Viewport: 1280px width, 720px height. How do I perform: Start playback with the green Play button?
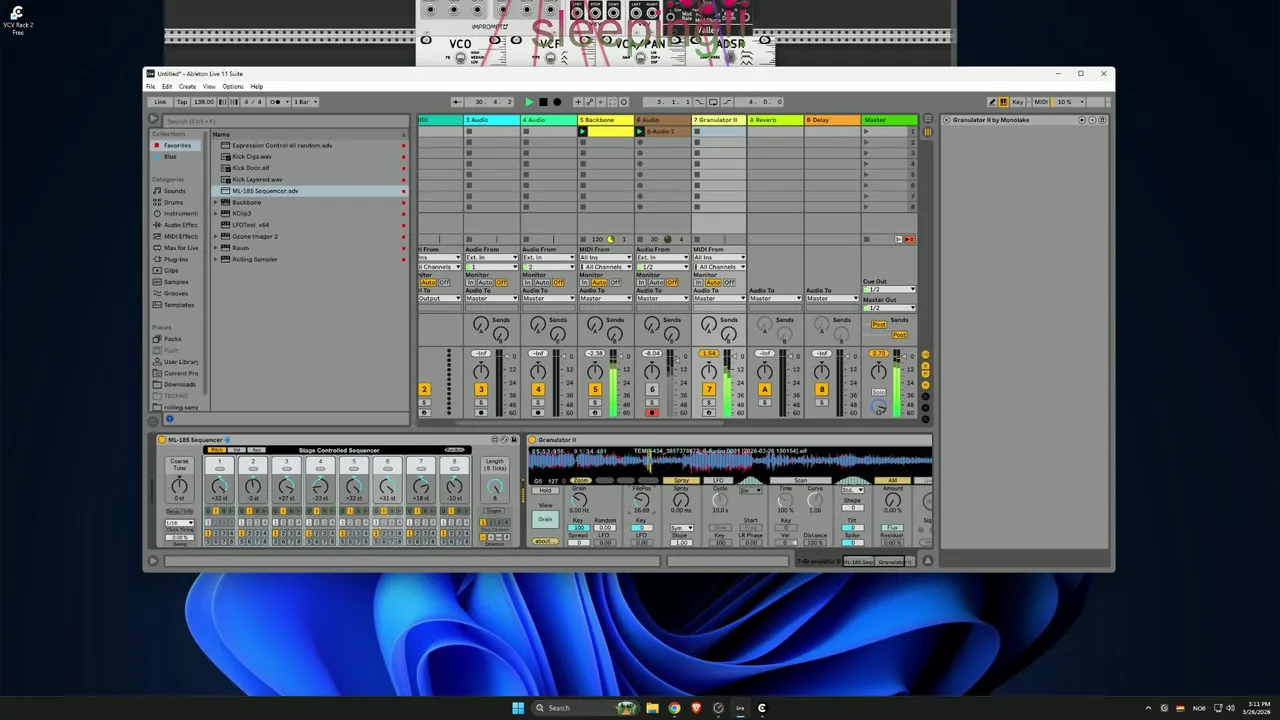[529, 102]
